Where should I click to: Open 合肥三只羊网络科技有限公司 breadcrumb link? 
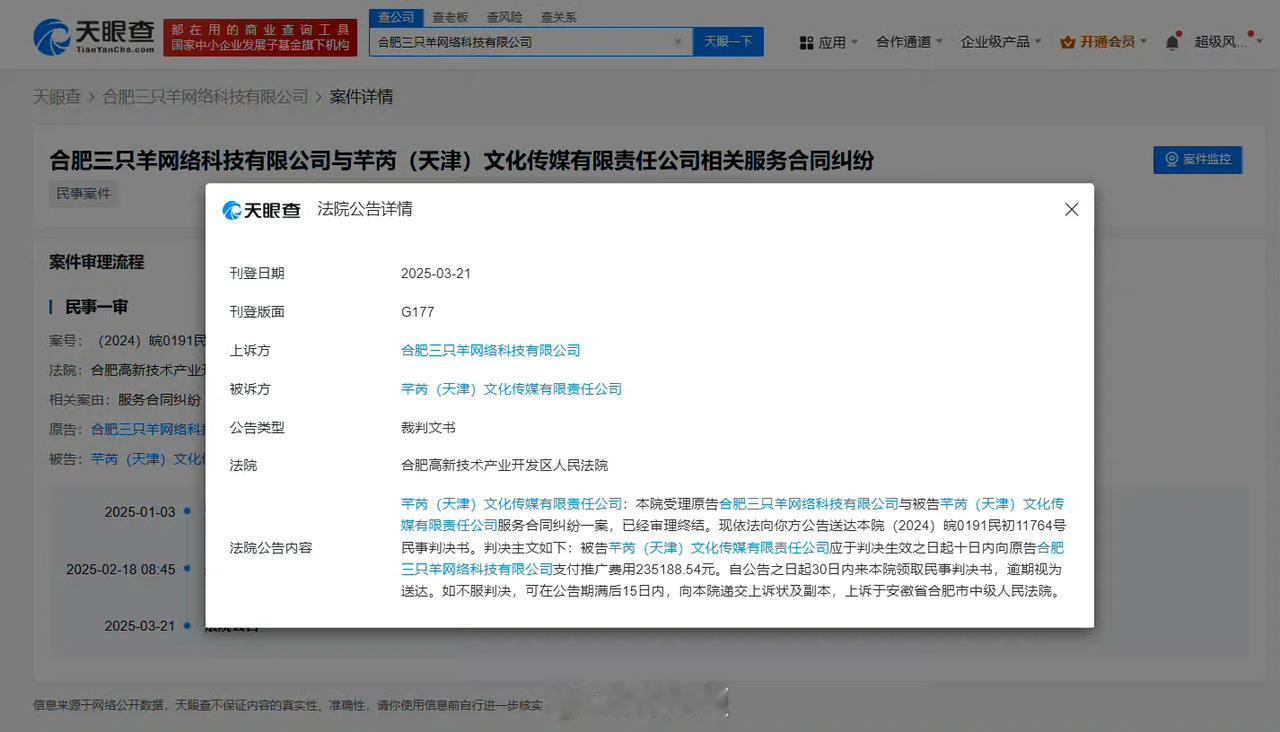click(x=205, y=97)
